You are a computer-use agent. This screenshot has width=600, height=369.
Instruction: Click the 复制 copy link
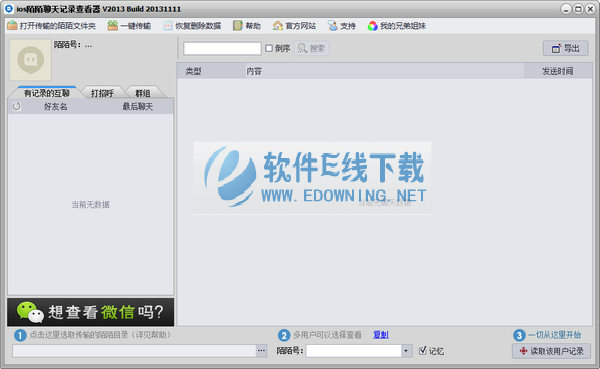pyautogui.click(x=381, y=335)
